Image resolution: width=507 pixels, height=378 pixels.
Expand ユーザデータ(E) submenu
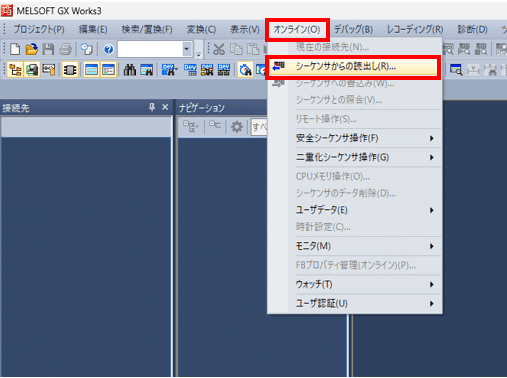pos(355,210)
